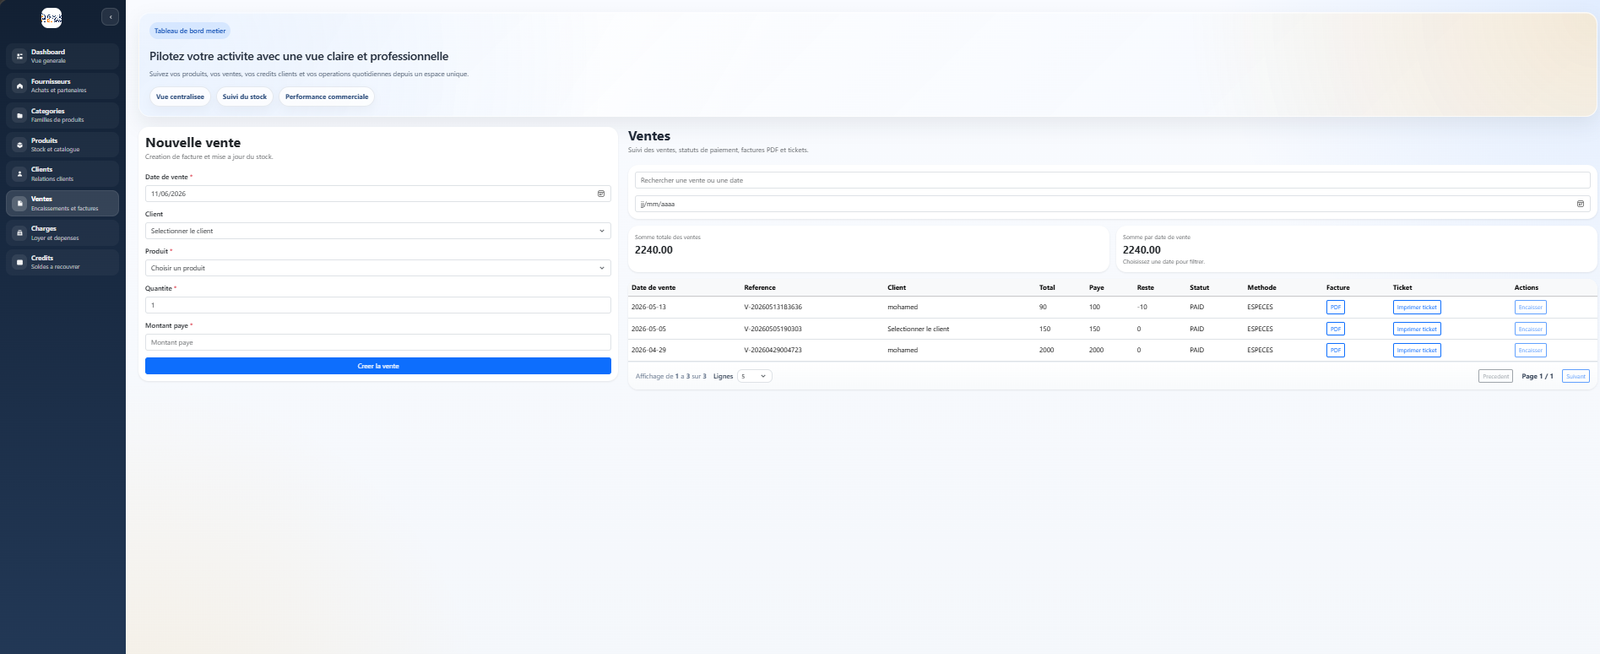Viewport: 1600px width, 654px height.
Task: Click the Somme par date de vente card
Action: [1356, 248]
